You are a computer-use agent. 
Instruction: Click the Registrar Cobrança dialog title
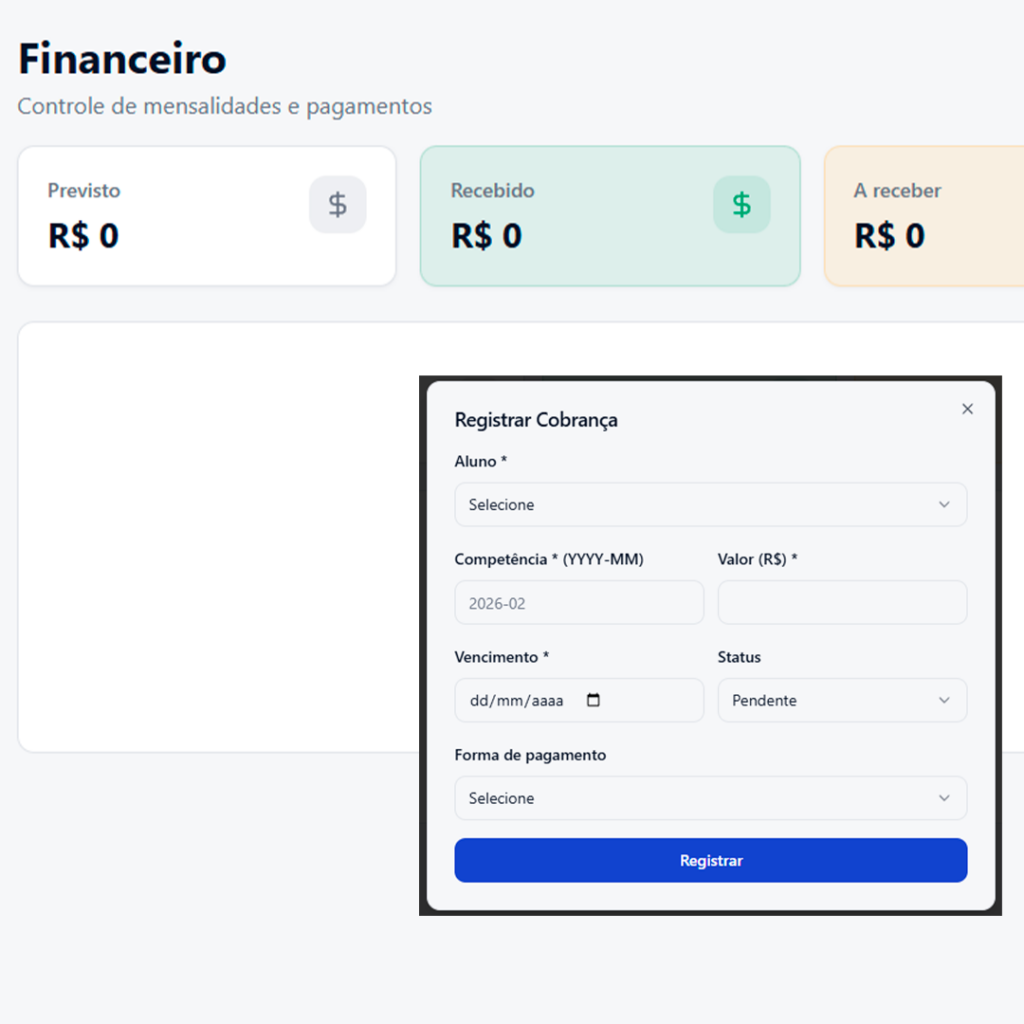point(536,420)
